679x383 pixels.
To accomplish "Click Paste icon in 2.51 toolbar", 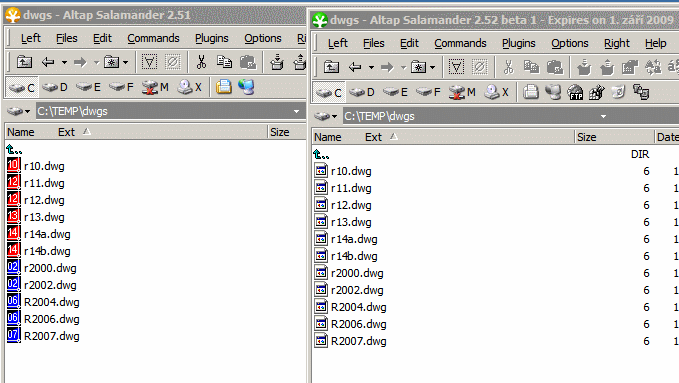I will [x=248, y=62].
